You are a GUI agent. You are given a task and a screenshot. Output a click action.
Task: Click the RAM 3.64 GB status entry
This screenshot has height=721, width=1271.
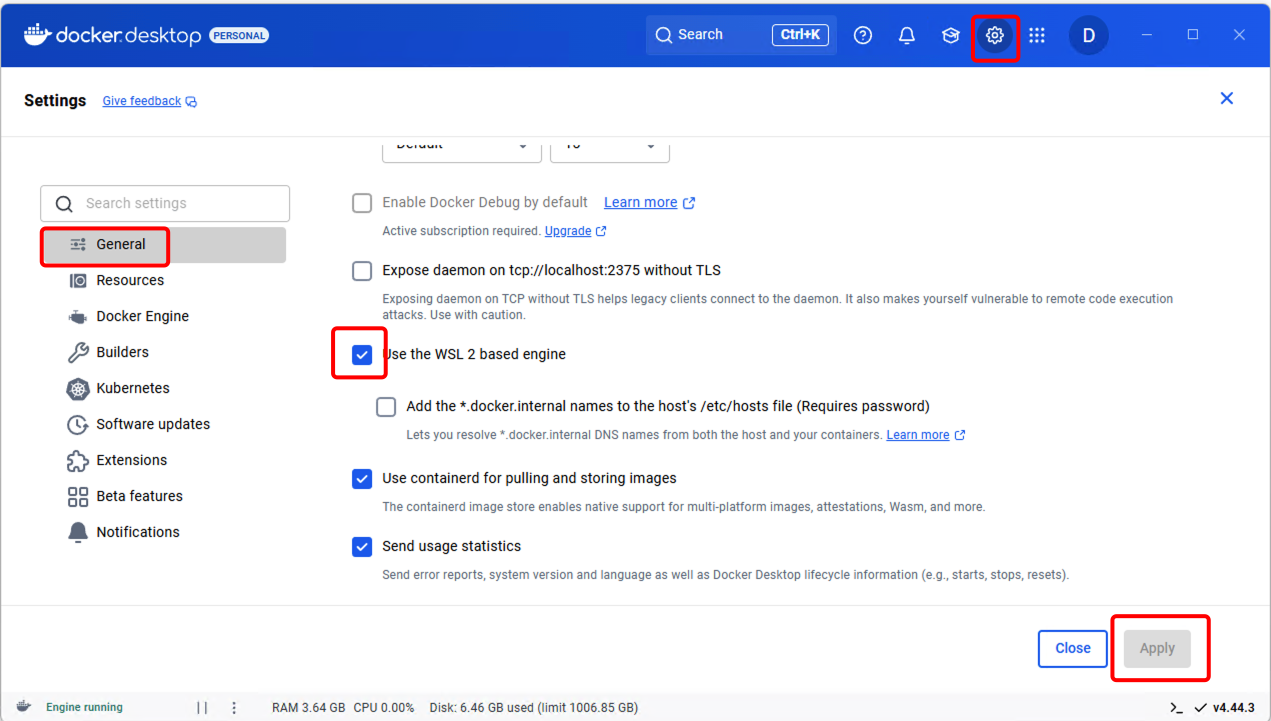point(308,708)
